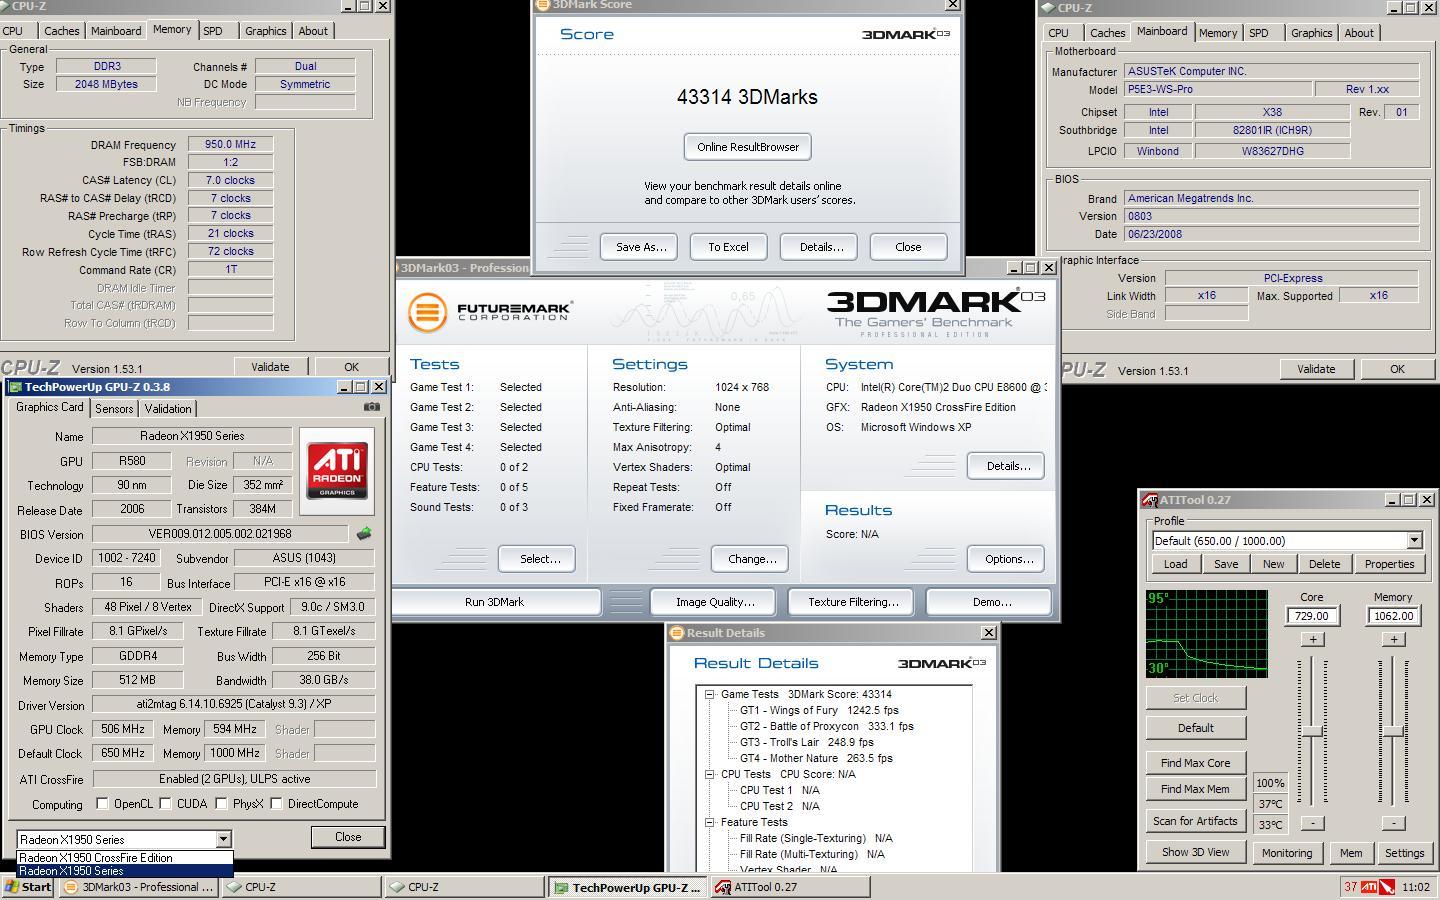Switch to the SPD tab in left CPU-Z
This screenshot has height=900, width=1440.
coord(213,31)
